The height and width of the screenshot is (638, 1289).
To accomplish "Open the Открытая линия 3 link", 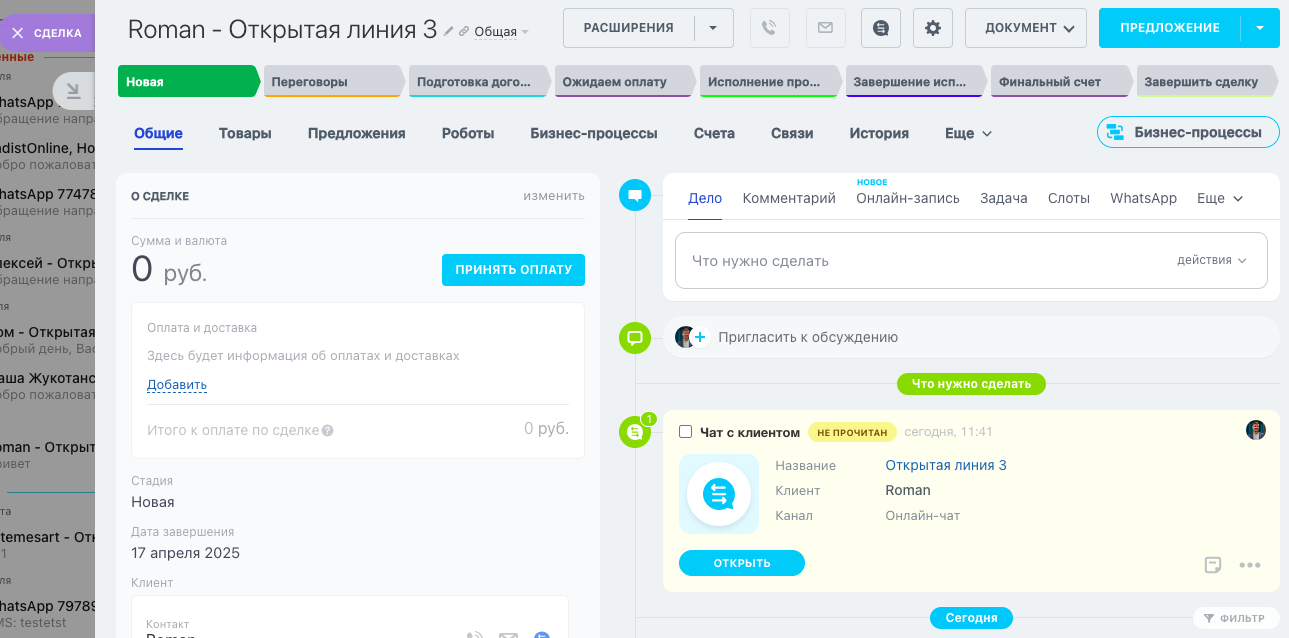I will 946,465.
